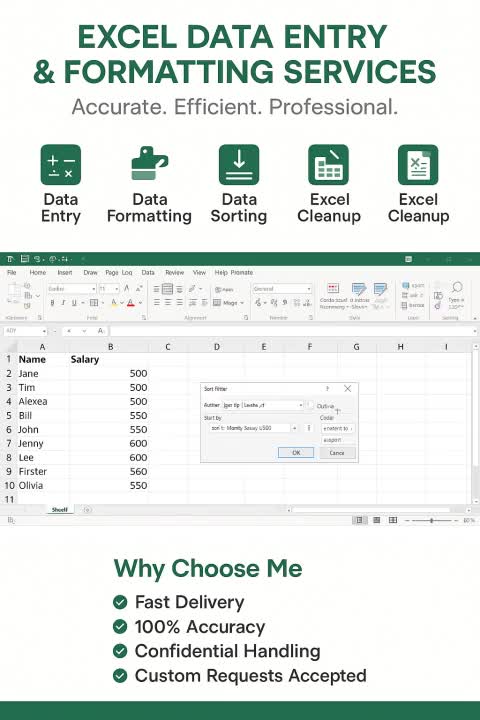Click the Insert Function fx icon
This screenshot has width=480, height=720.
[x=101, y=331]
